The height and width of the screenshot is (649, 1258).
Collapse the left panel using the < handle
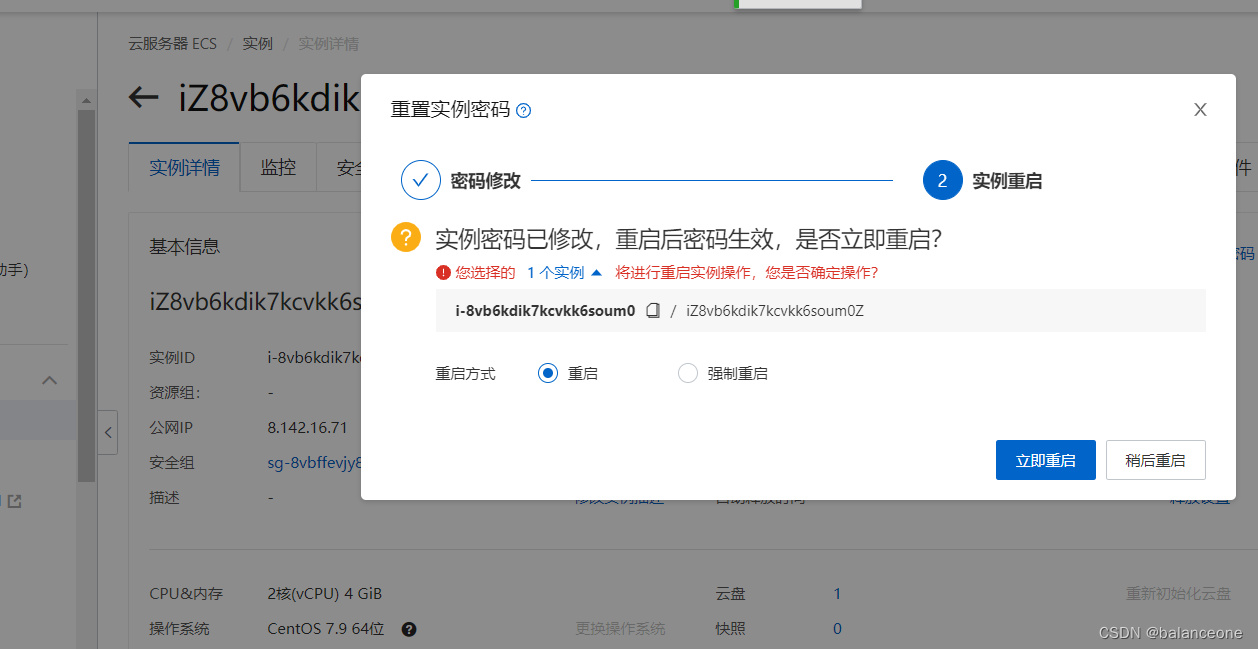(108, 432)
